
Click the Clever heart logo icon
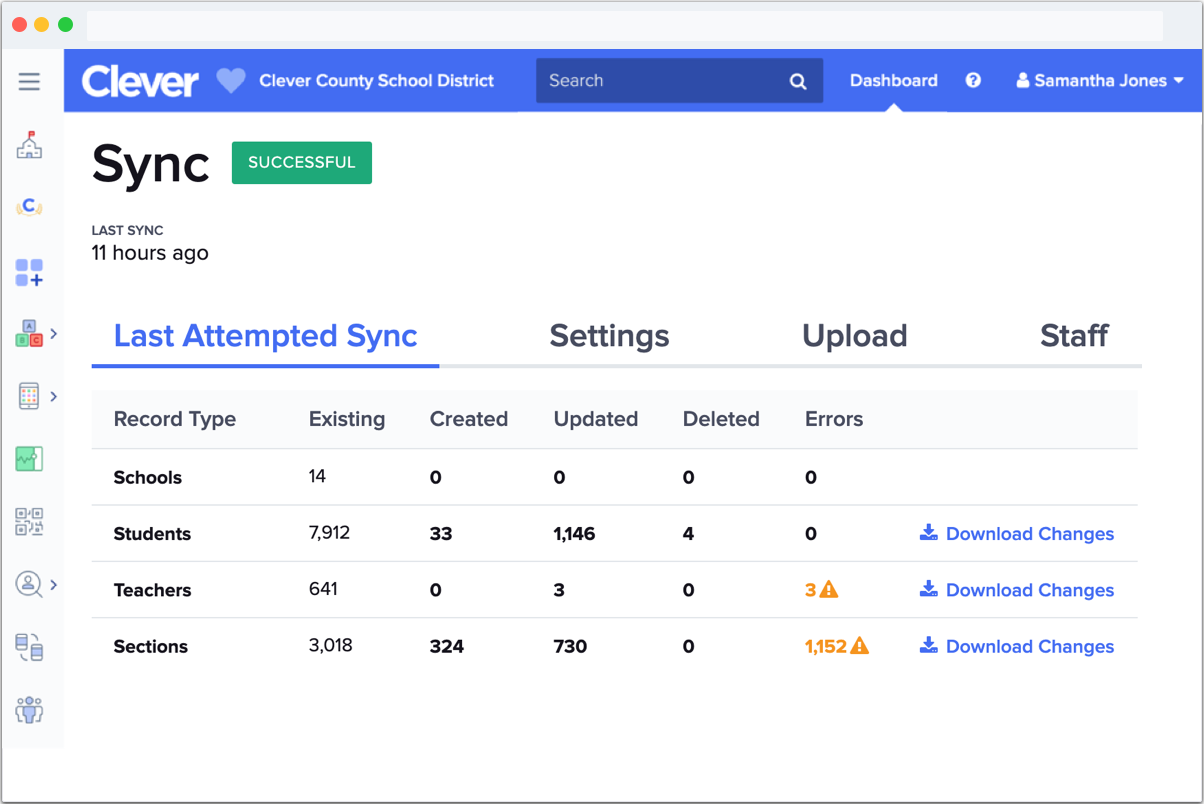[231, 81]
